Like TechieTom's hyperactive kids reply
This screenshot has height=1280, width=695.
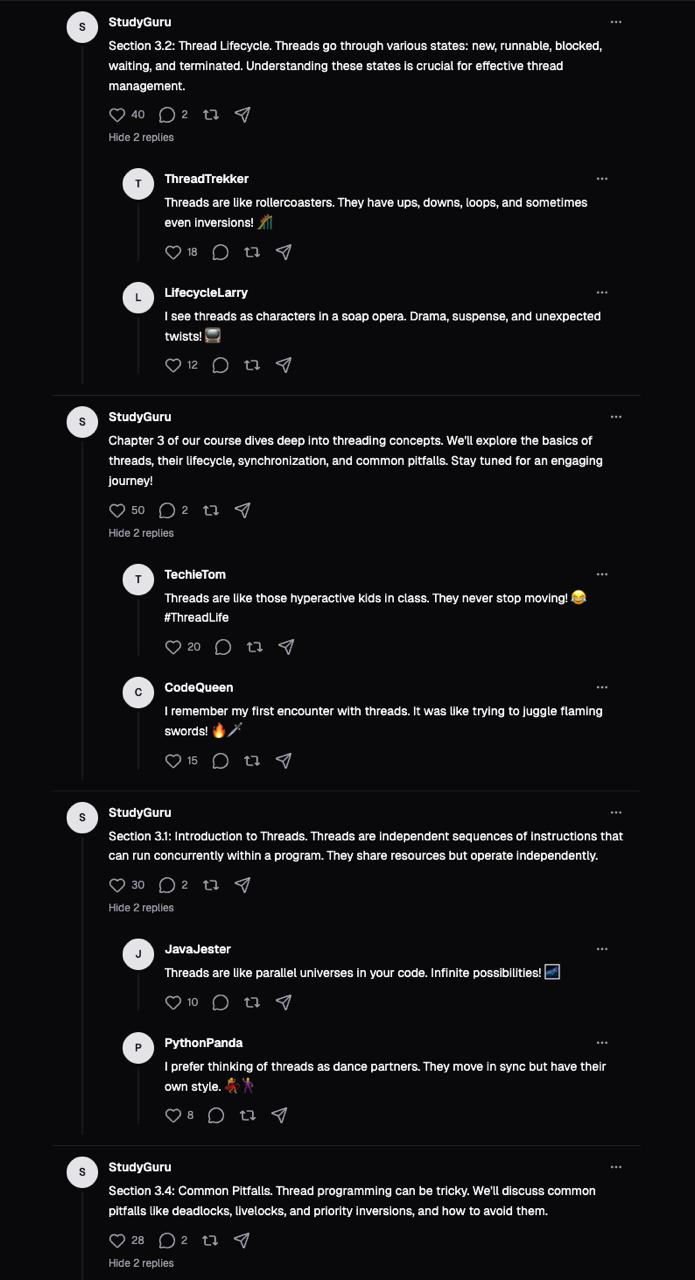click(x=173, y=647)
